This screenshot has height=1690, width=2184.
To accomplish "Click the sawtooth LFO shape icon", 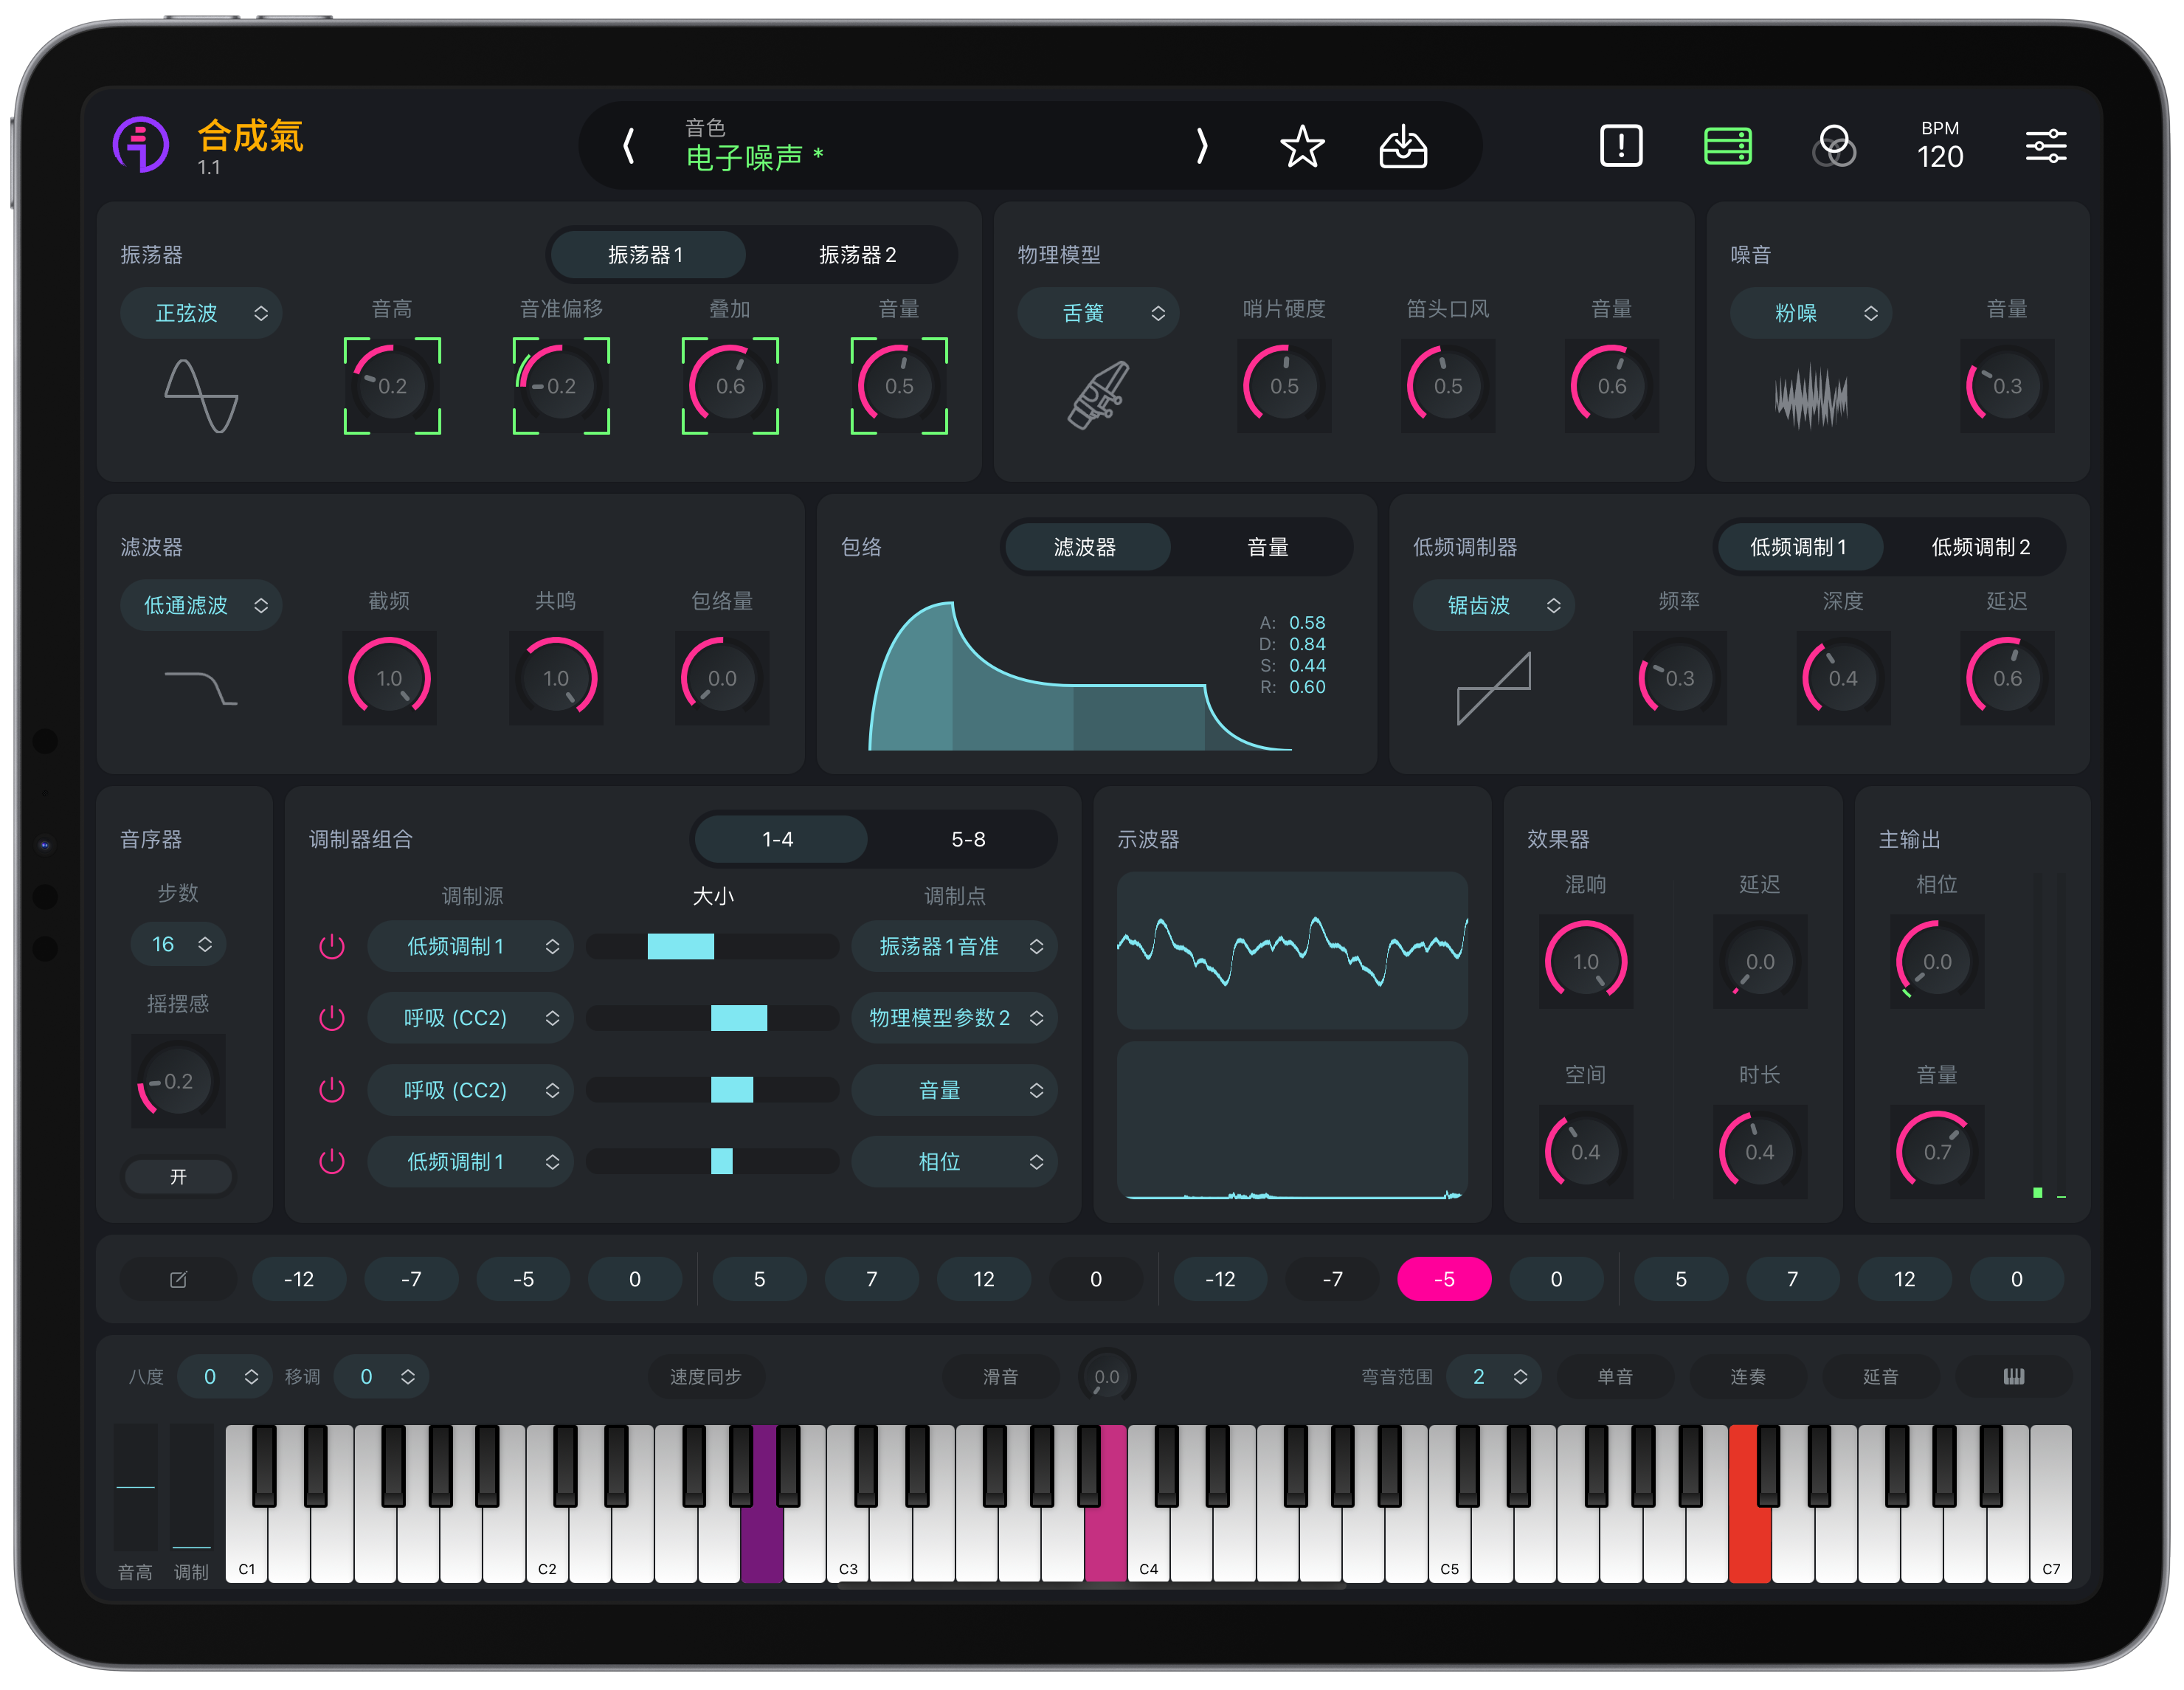I will pyautogui.click(x=1493, y=688).
